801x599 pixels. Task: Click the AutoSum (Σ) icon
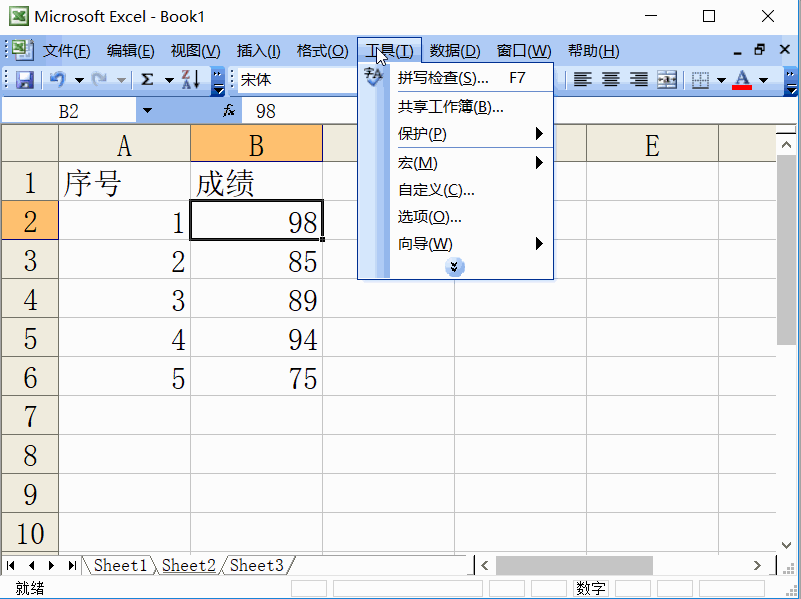[146, 80]
